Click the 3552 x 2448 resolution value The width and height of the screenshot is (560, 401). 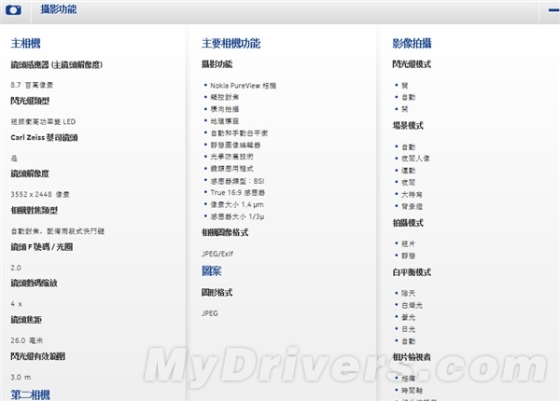(40, 195)
